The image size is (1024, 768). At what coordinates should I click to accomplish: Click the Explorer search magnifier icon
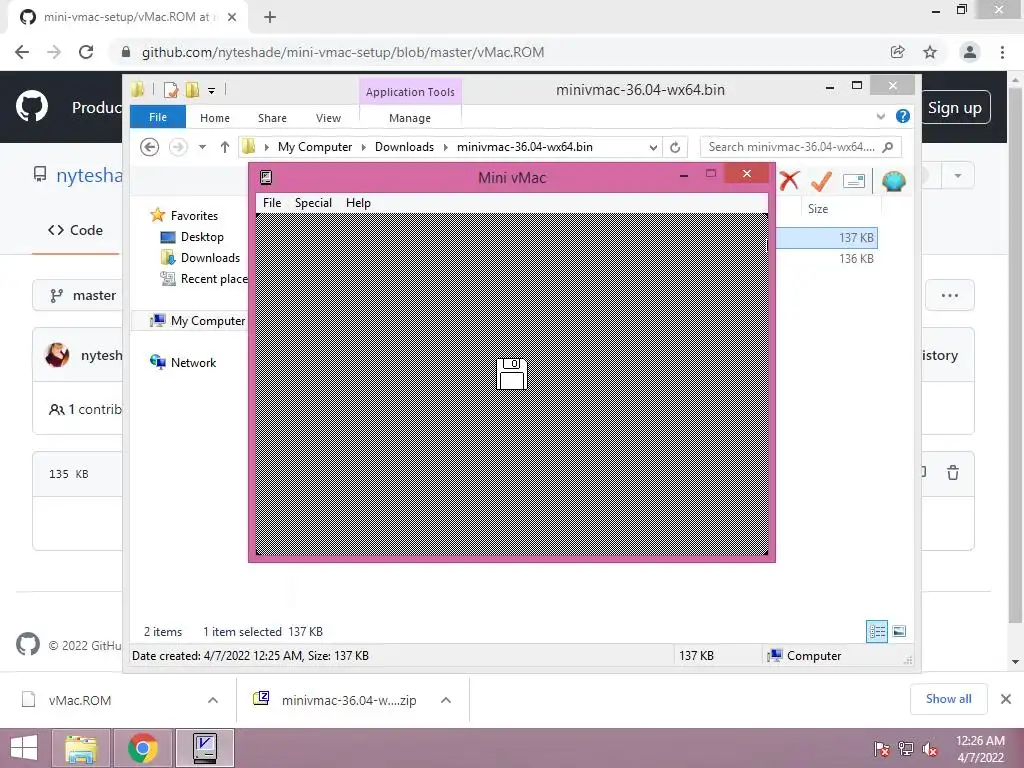point(888,147)
